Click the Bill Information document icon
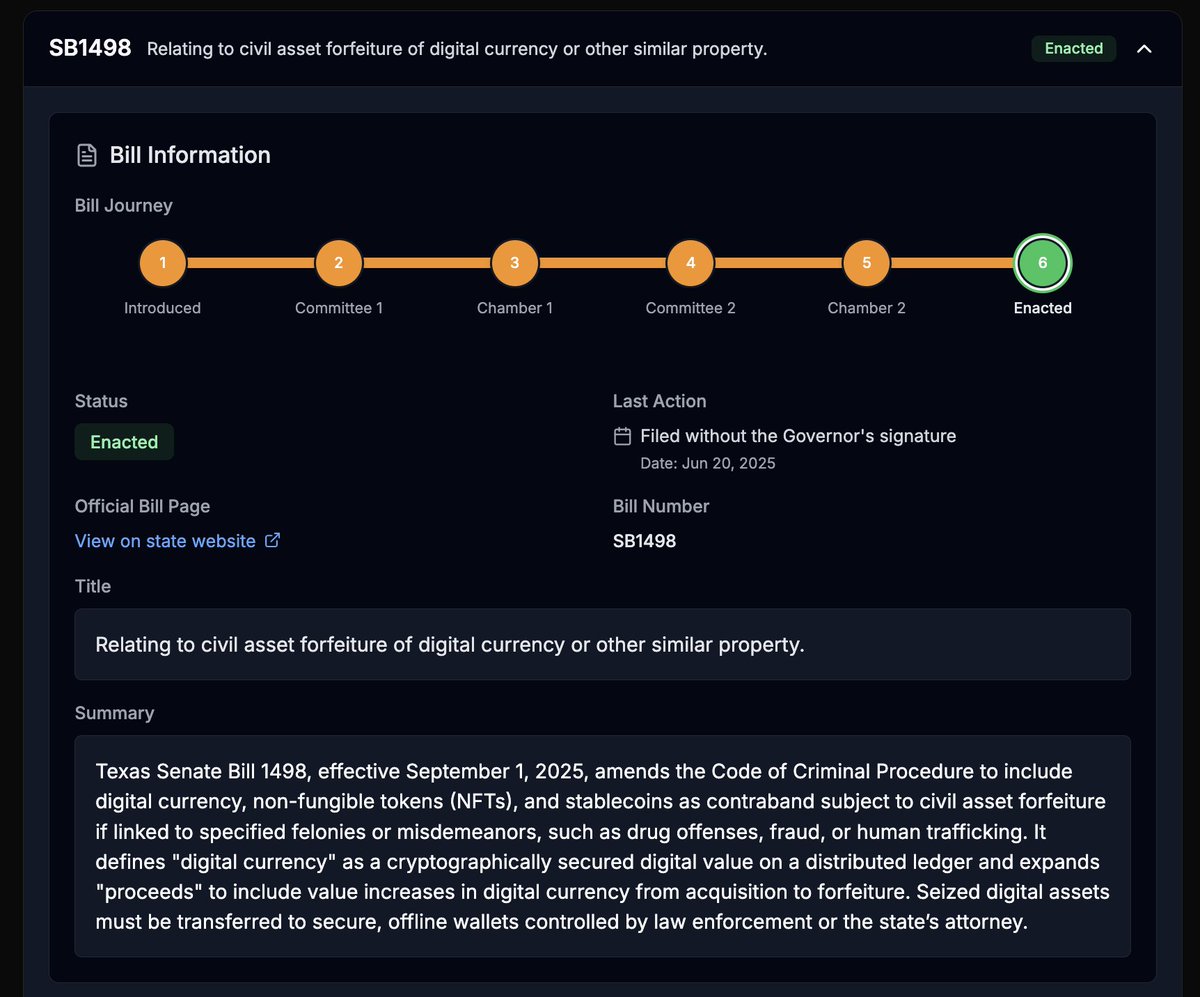Image resolution: width=1200 pixels, height=997 pixels. 86,155
